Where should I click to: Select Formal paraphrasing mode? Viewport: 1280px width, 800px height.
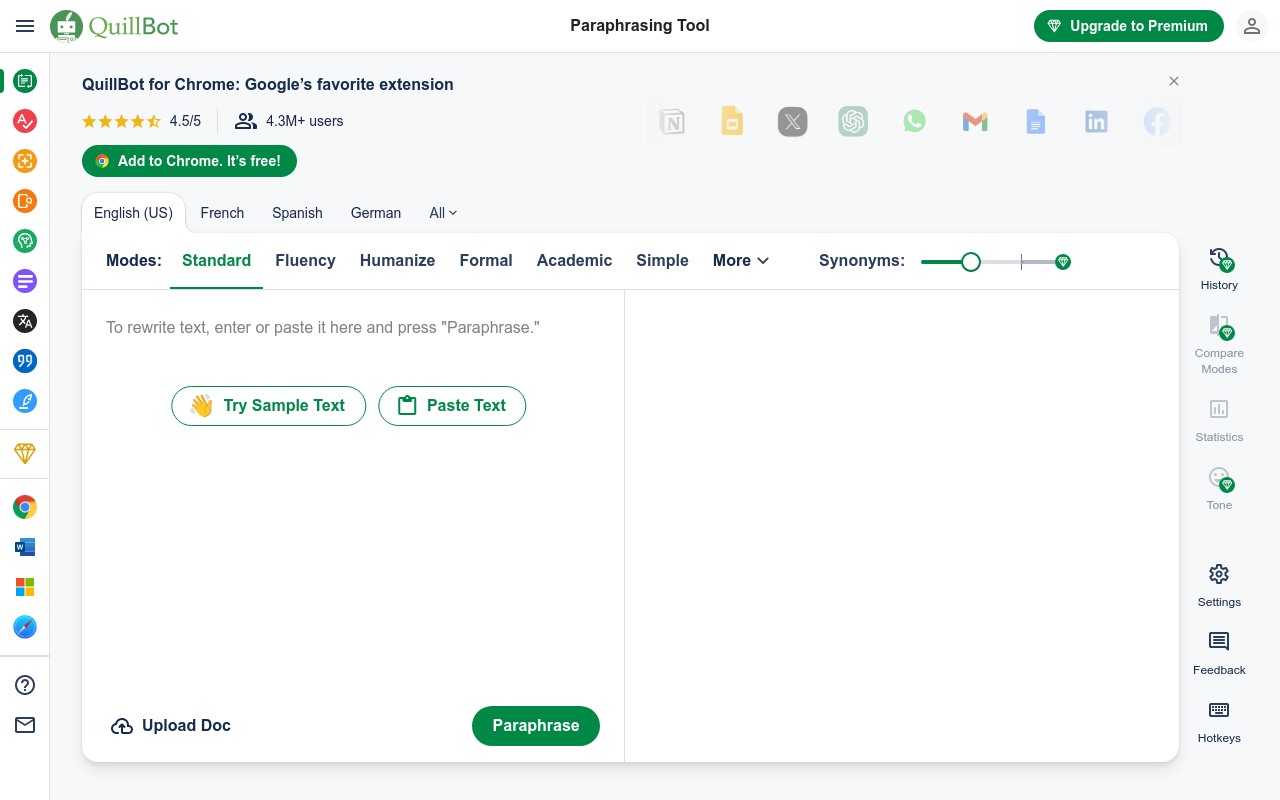tap(486, 260)
